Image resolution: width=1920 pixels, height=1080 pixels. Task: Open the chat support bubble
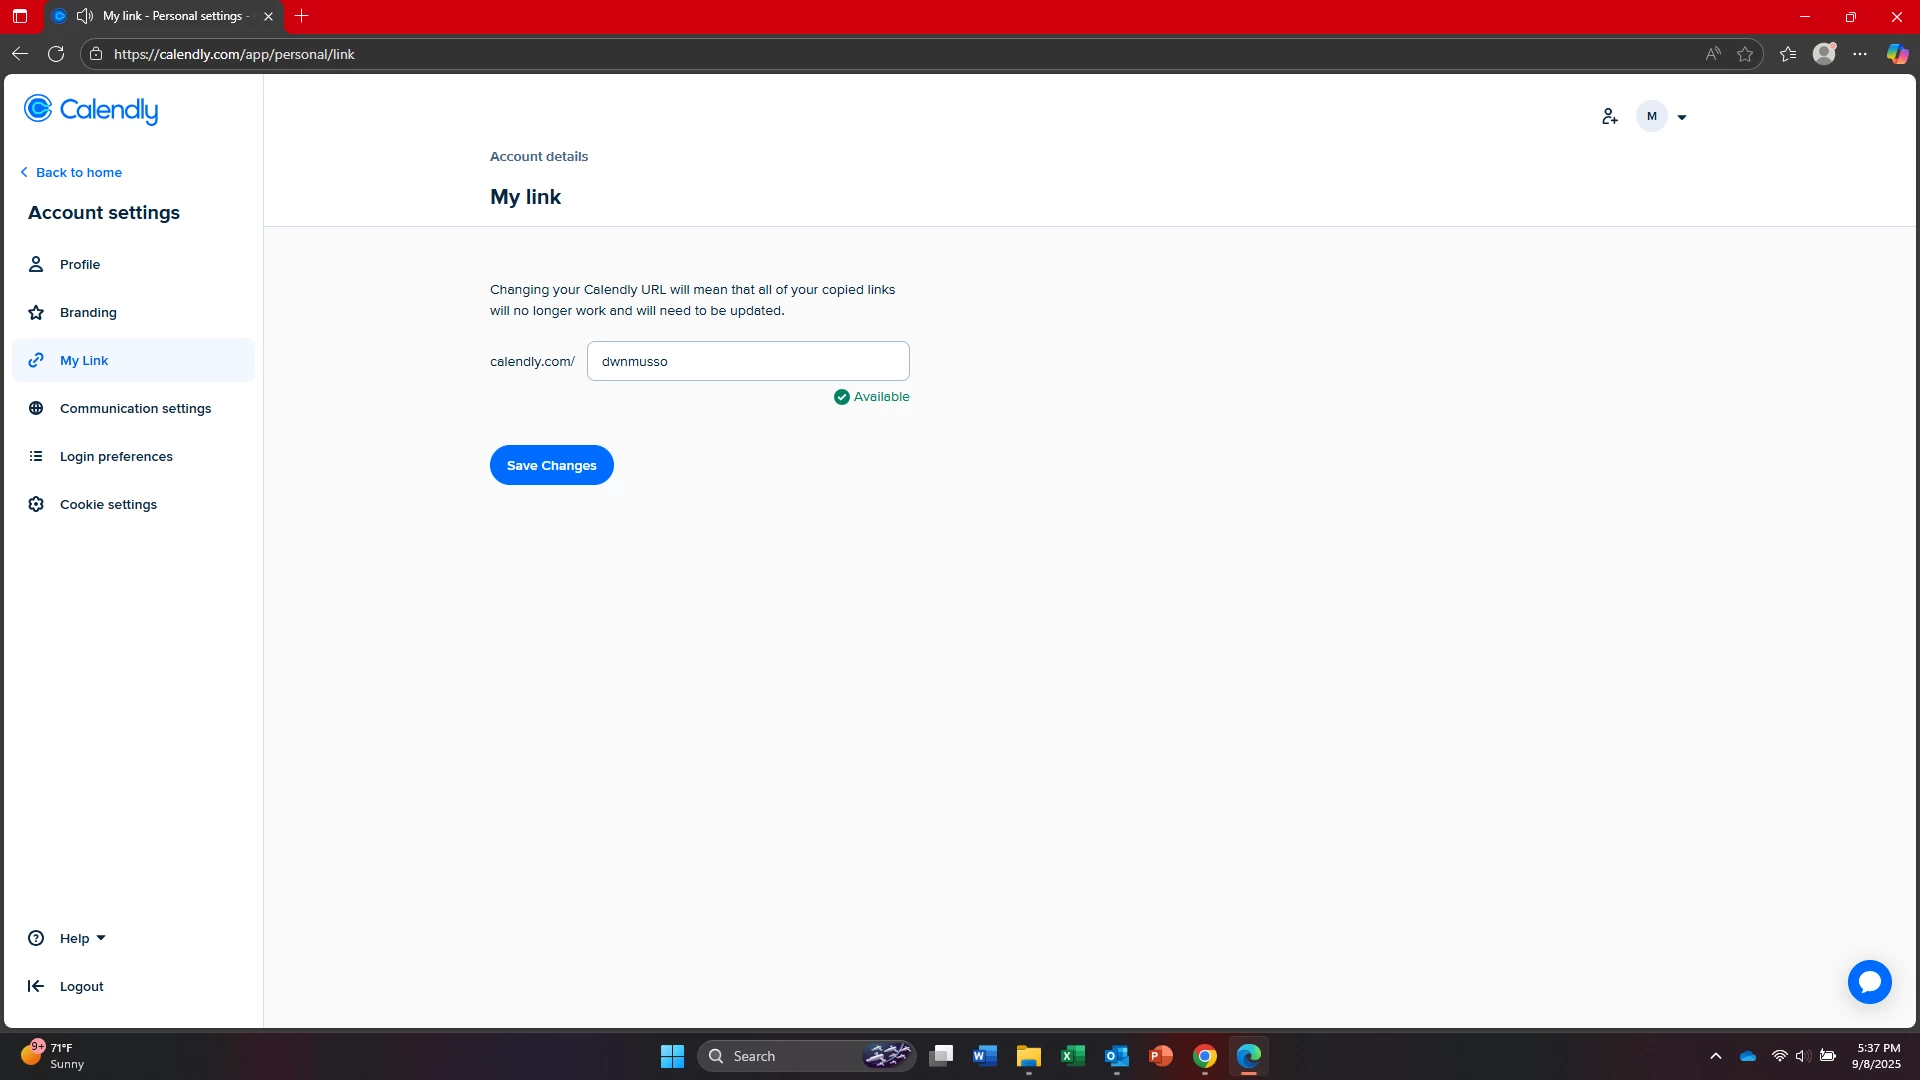(1869, 982)
